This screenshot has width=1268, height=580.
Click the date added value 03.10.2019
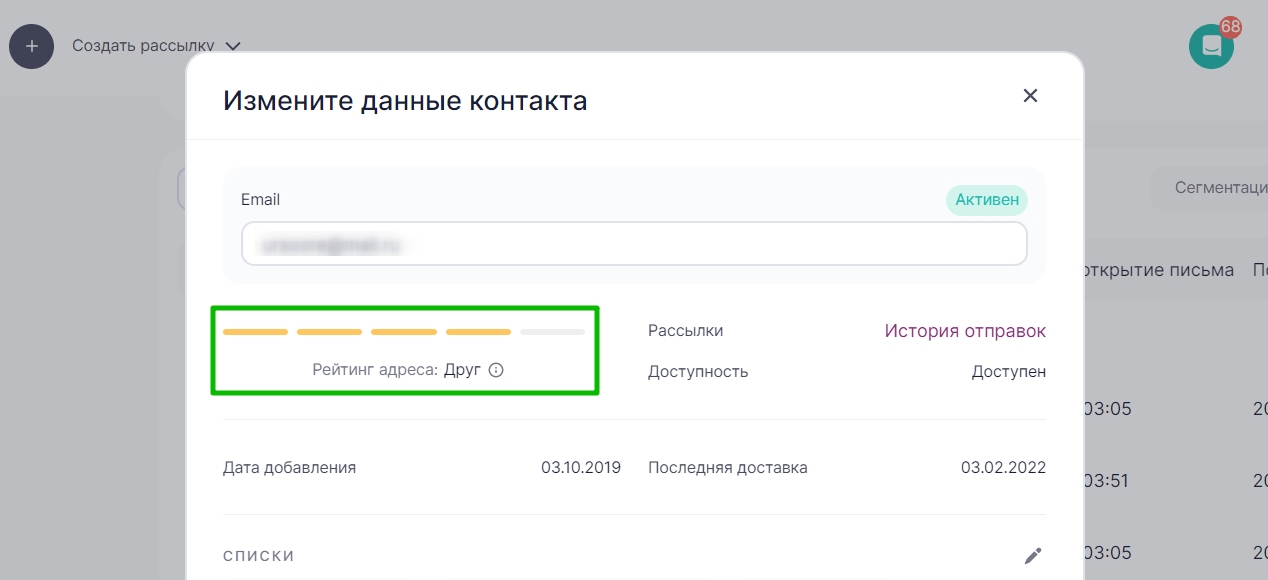(581, 467)
